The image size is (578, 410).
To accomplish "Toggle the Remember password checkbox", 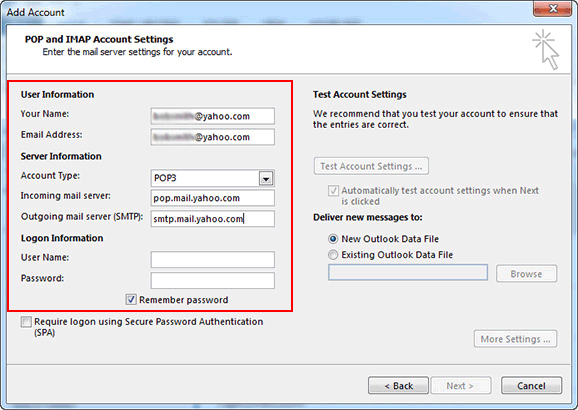I will 131,299.
